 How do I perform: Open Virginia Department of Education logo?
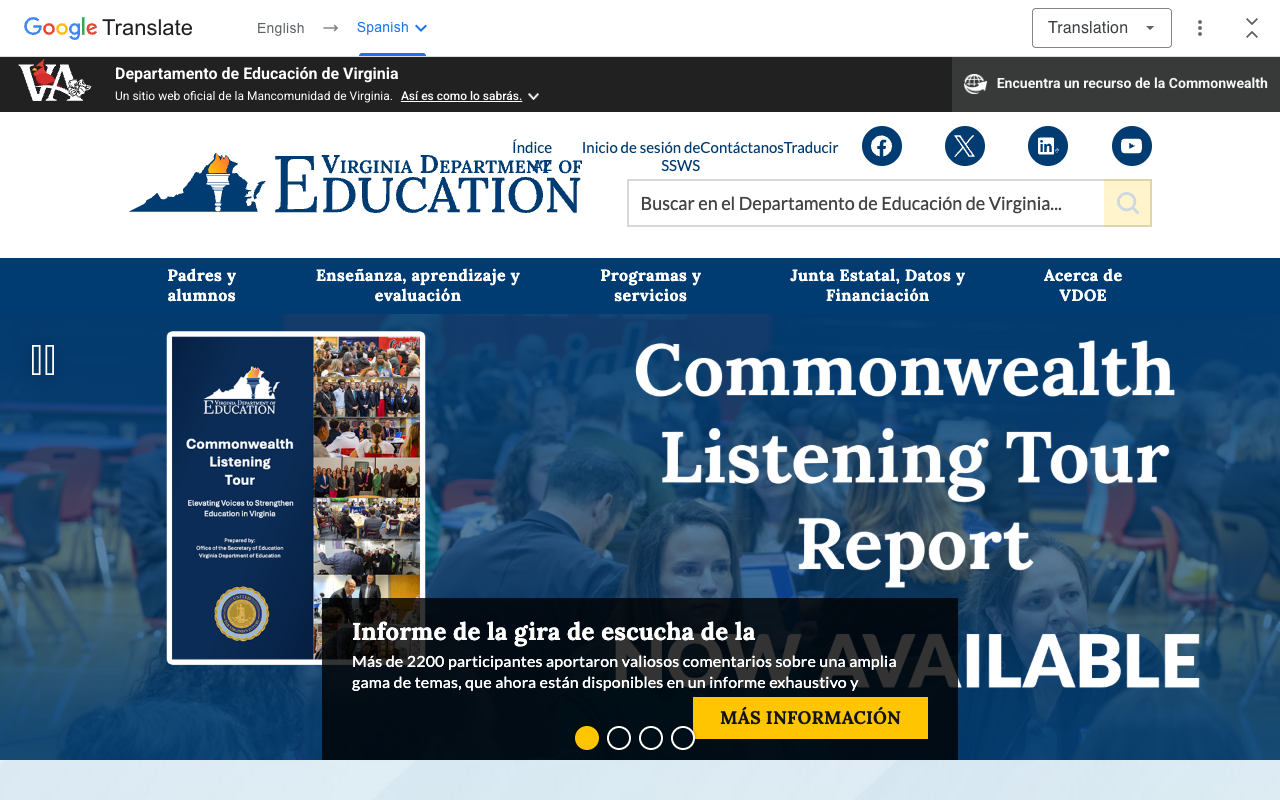point(355,183)
